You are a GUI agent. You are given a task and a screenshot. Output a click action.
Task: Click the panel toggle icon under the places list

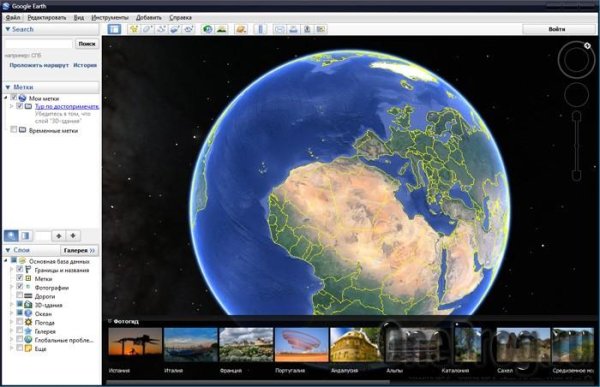click(x=25, y=235)
